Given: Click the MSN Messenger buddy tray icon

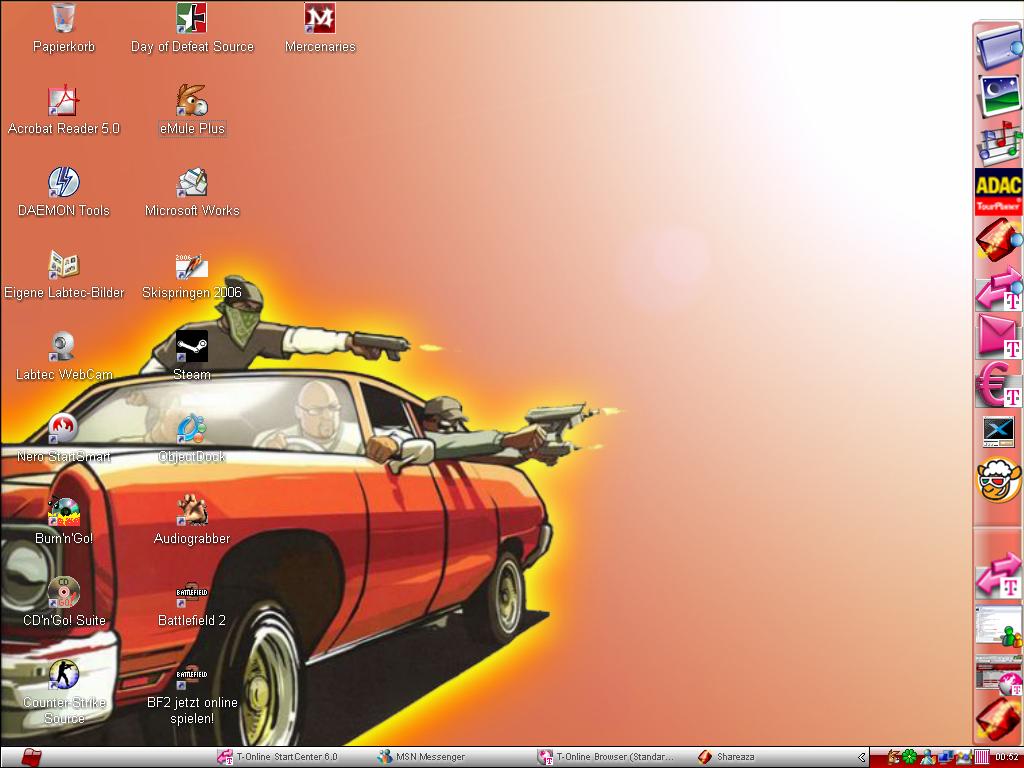Looking at the screenshot, I should pos(927,758).
